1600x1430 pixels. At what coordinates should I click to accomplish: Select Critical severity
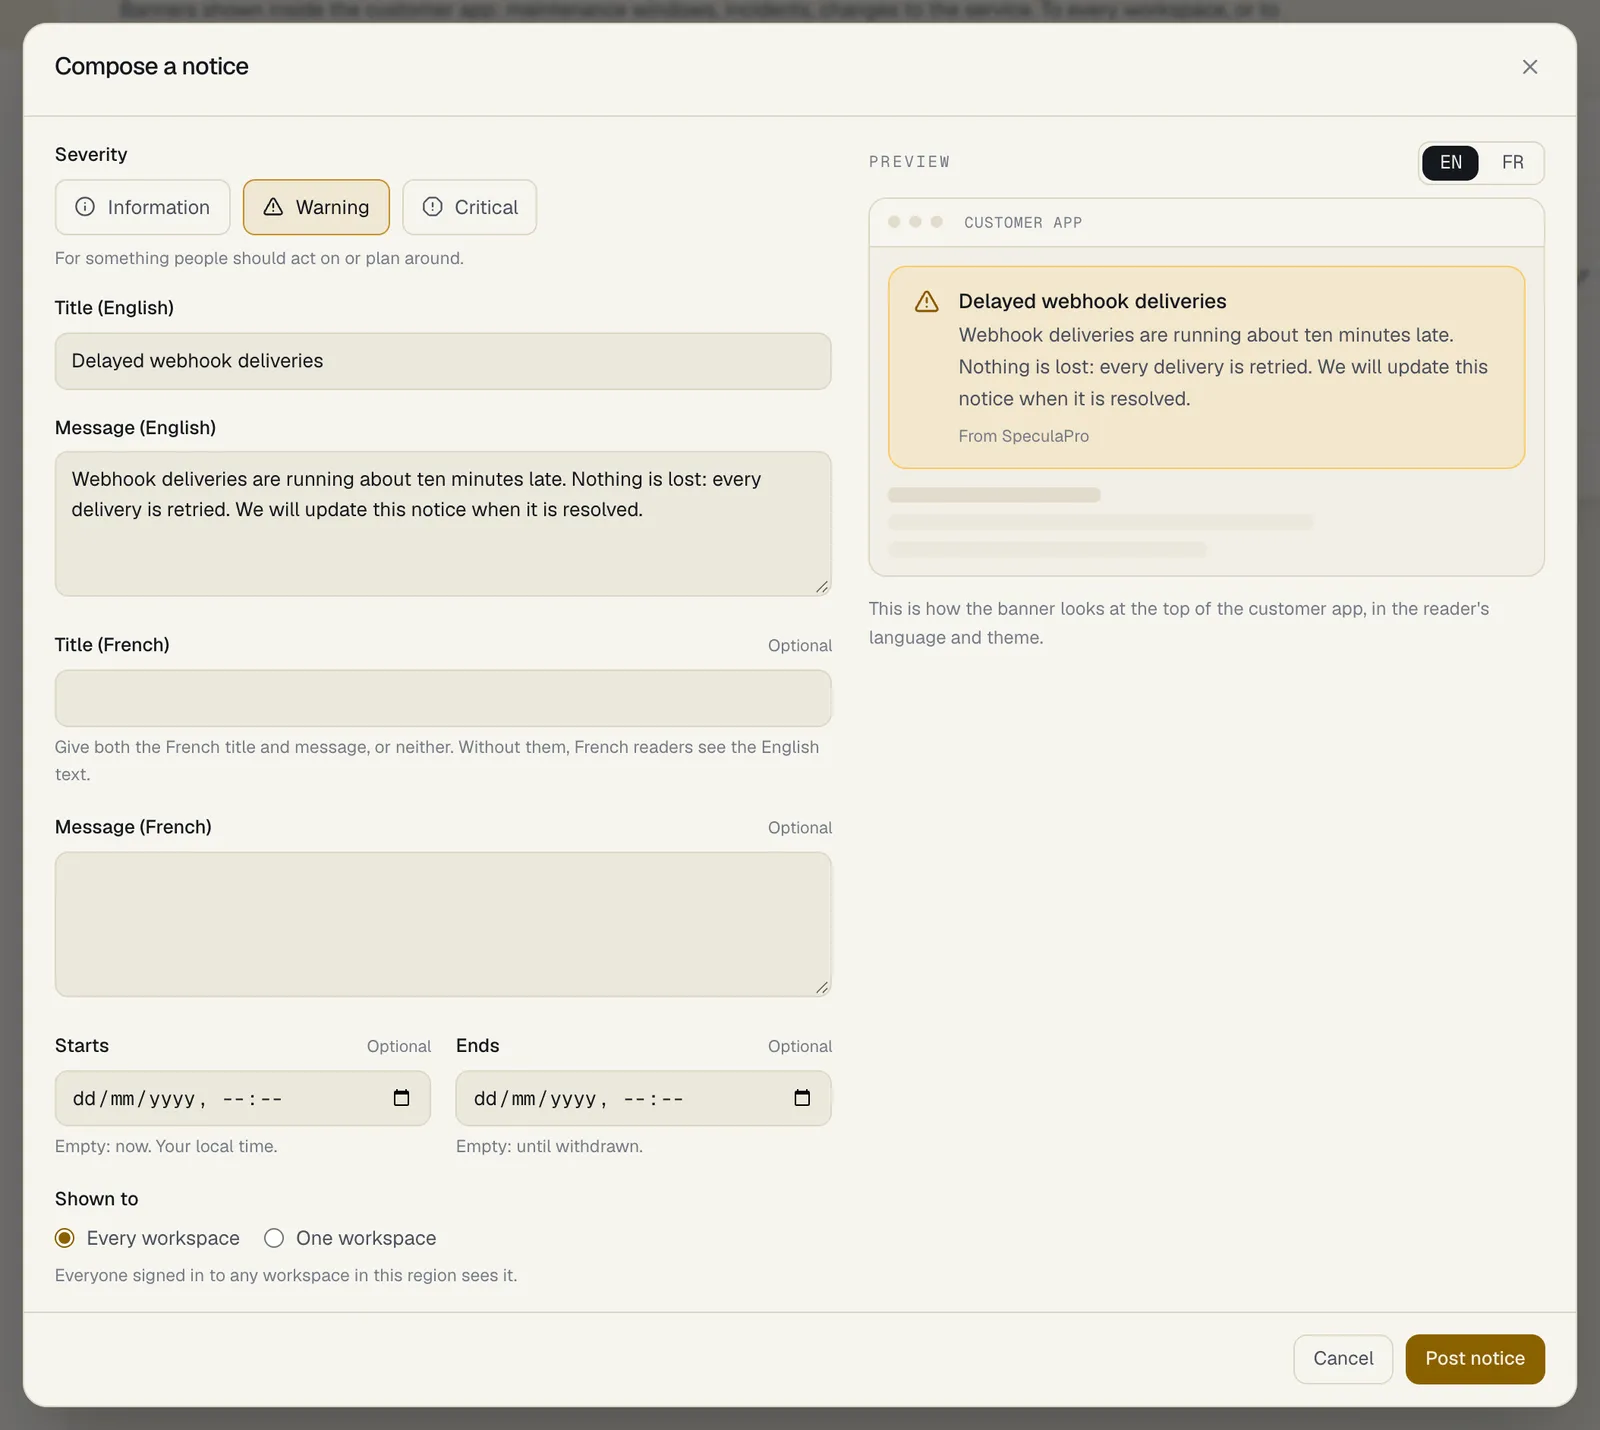coord(470,207)
